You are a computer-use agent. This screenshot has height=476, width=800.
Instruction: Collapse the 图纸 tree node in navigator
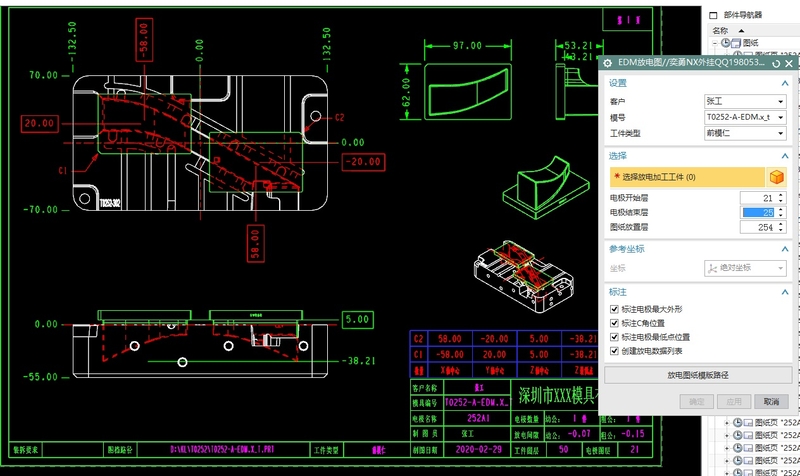(x=715, y=43)
